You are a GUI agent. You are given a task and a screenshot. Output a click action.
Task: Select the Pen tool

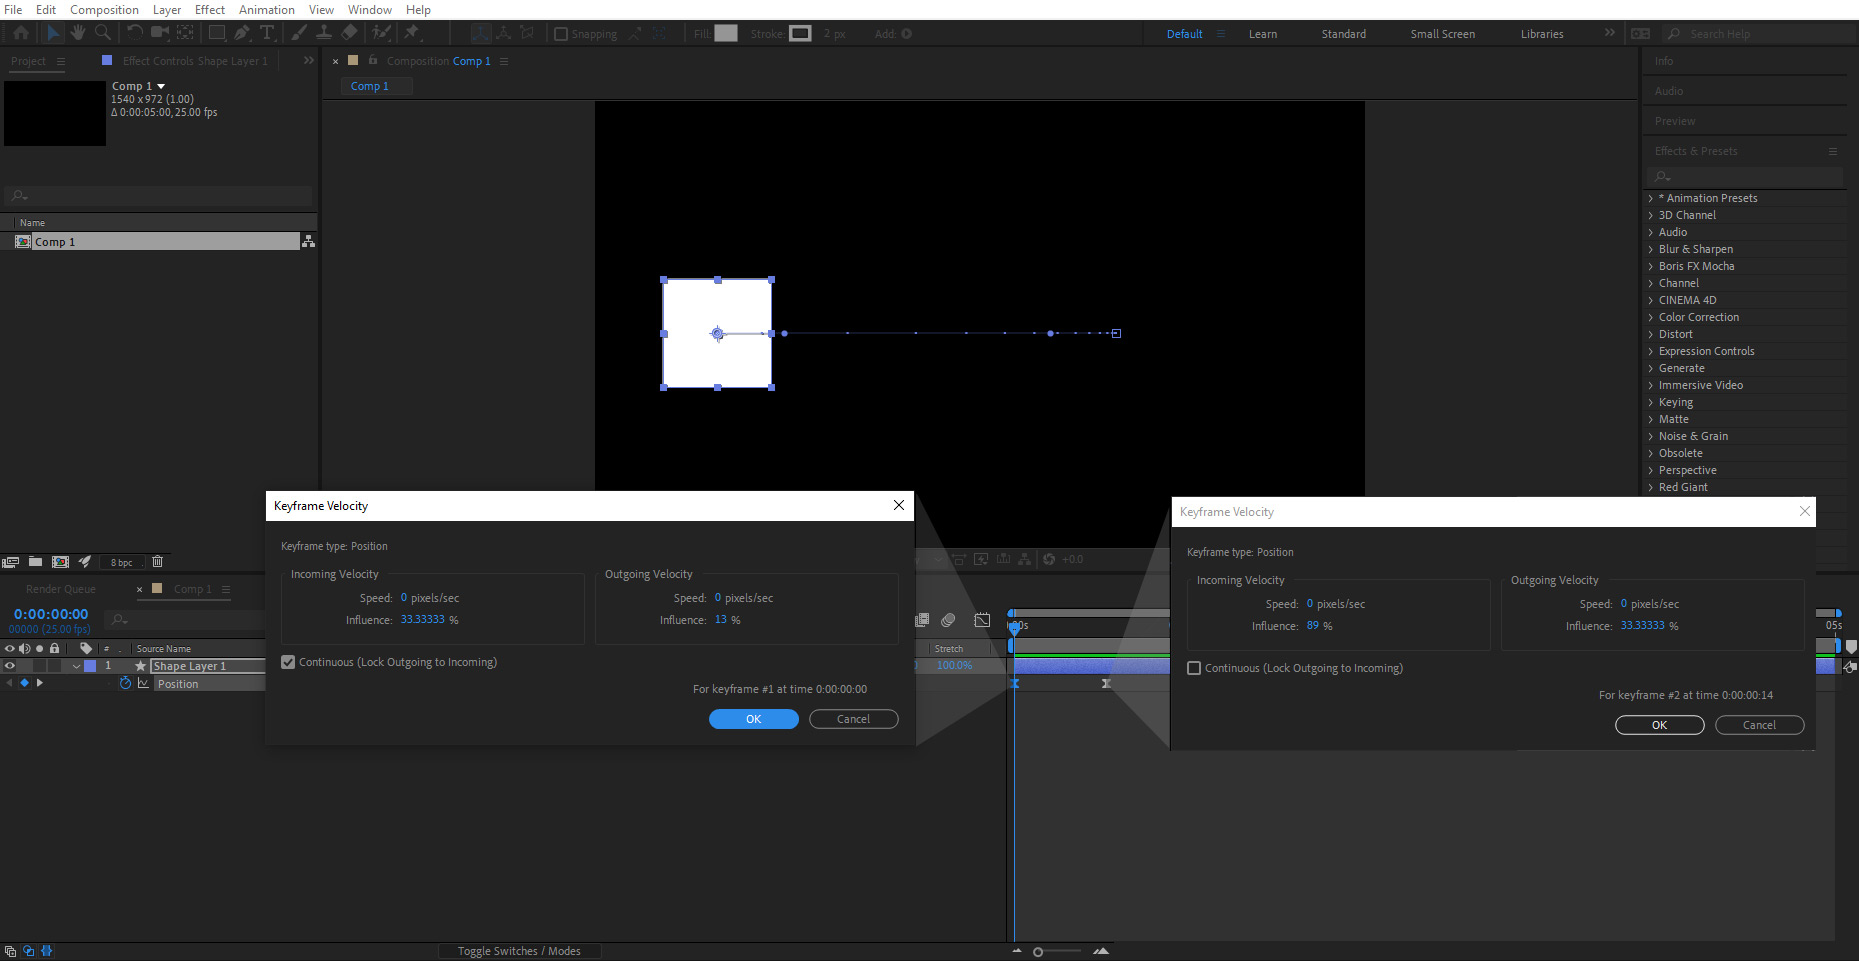pyautogui.click(x=242, y=33)
